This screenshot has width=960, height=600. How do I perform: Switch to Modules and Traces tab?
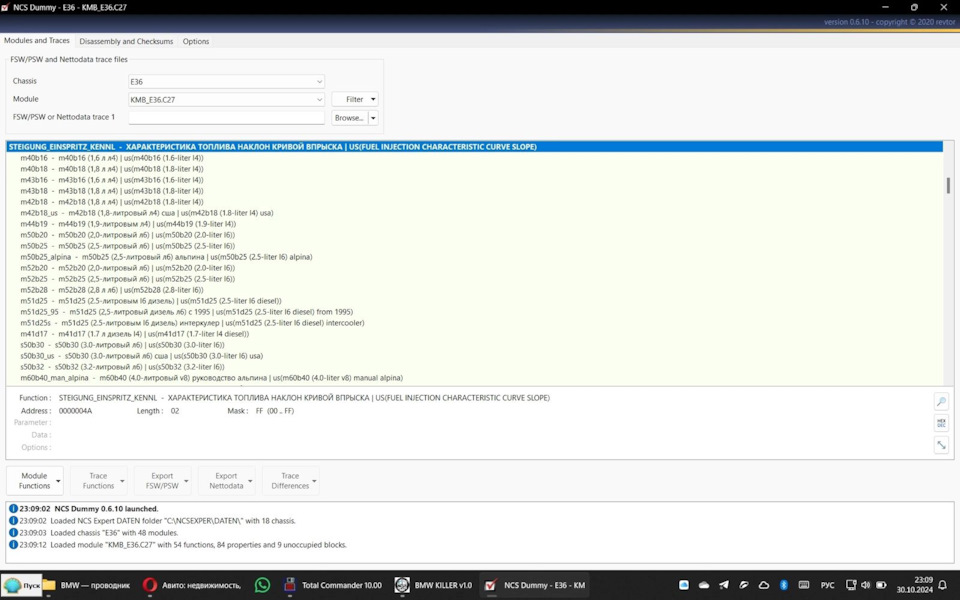(37, 40)
